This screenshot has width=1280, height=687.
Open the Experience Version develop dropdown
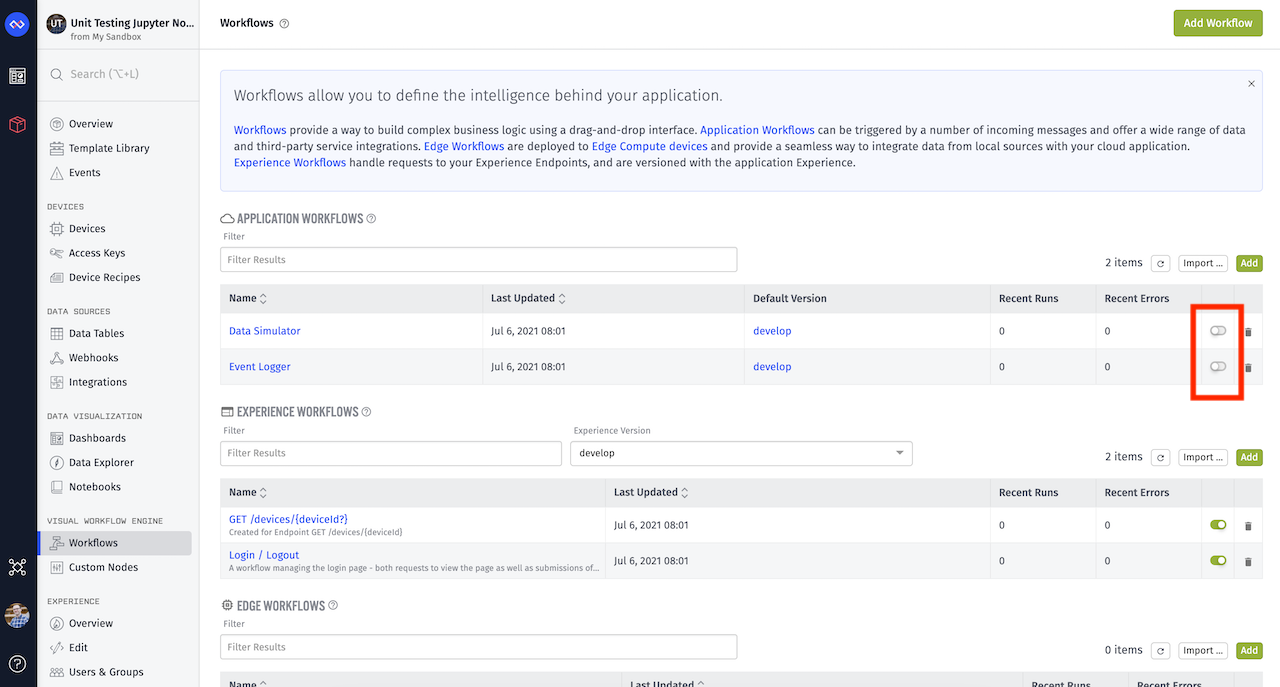click(741, 453)
